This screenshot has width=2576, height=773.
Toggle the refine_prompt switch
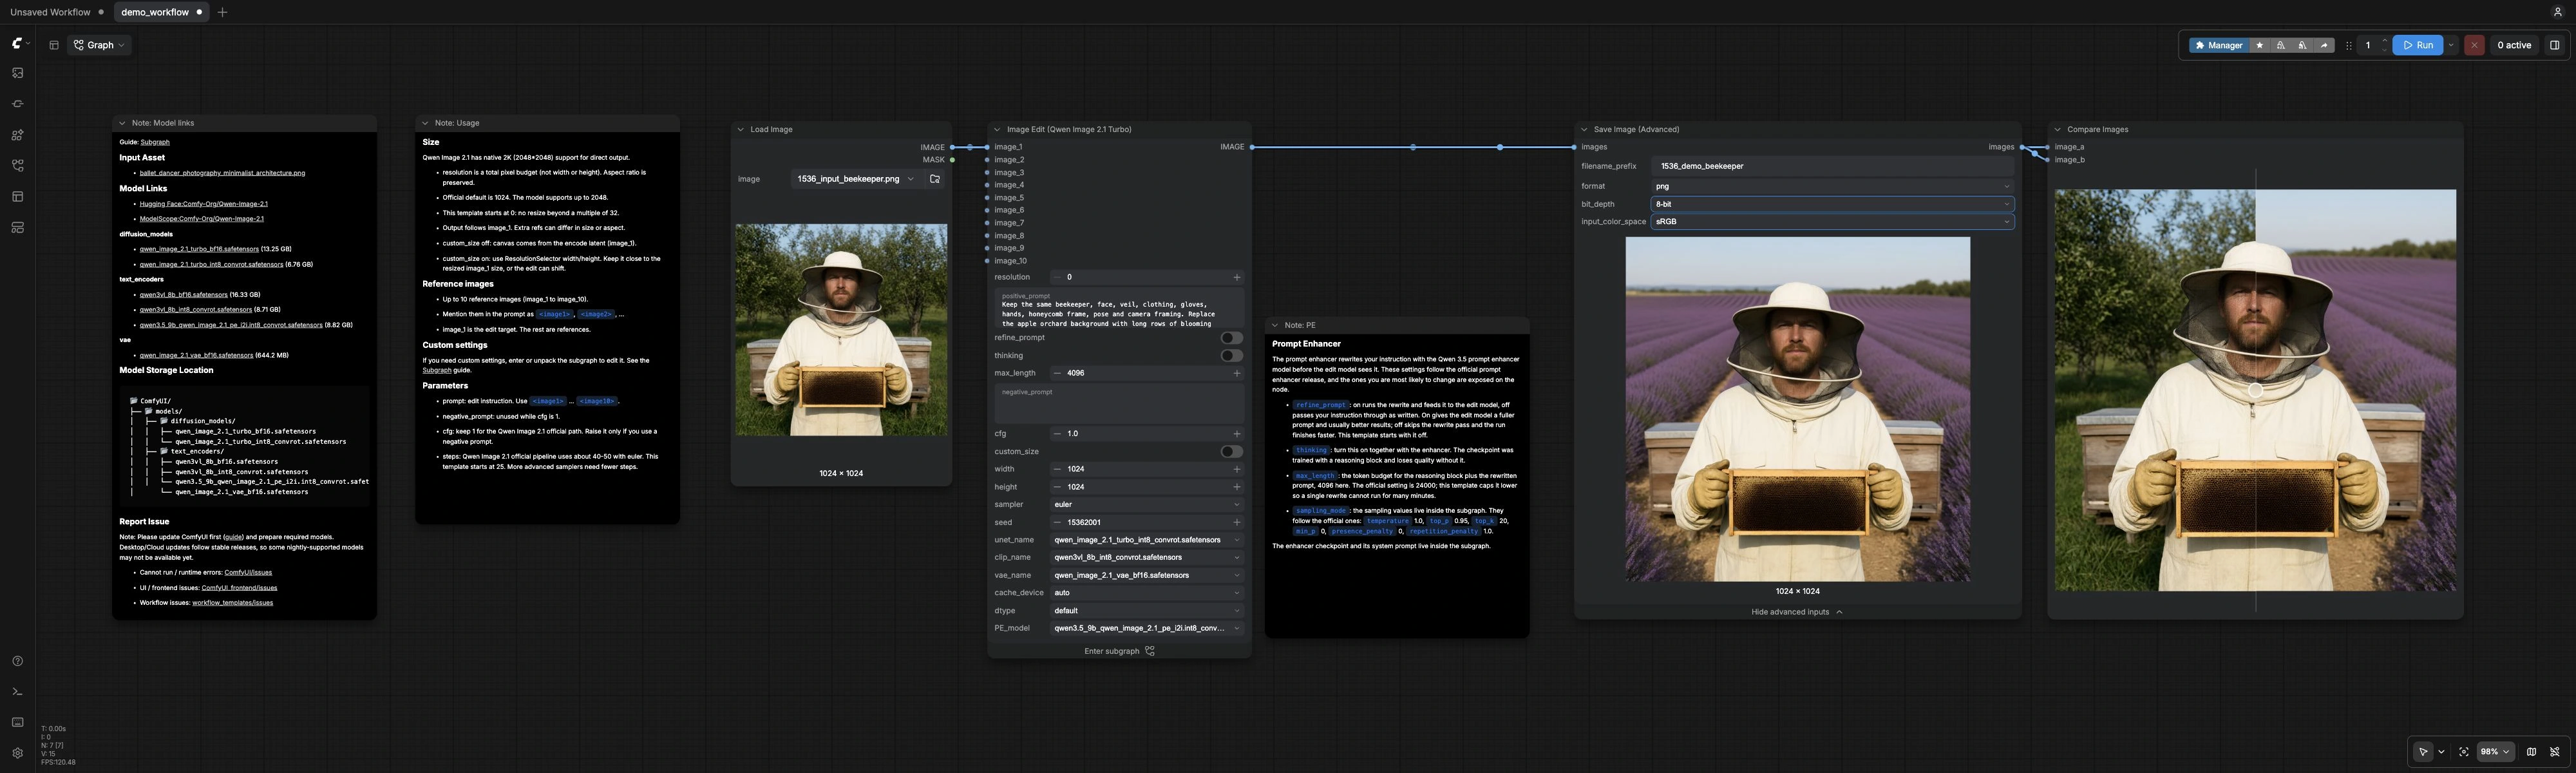(1231, 338)
